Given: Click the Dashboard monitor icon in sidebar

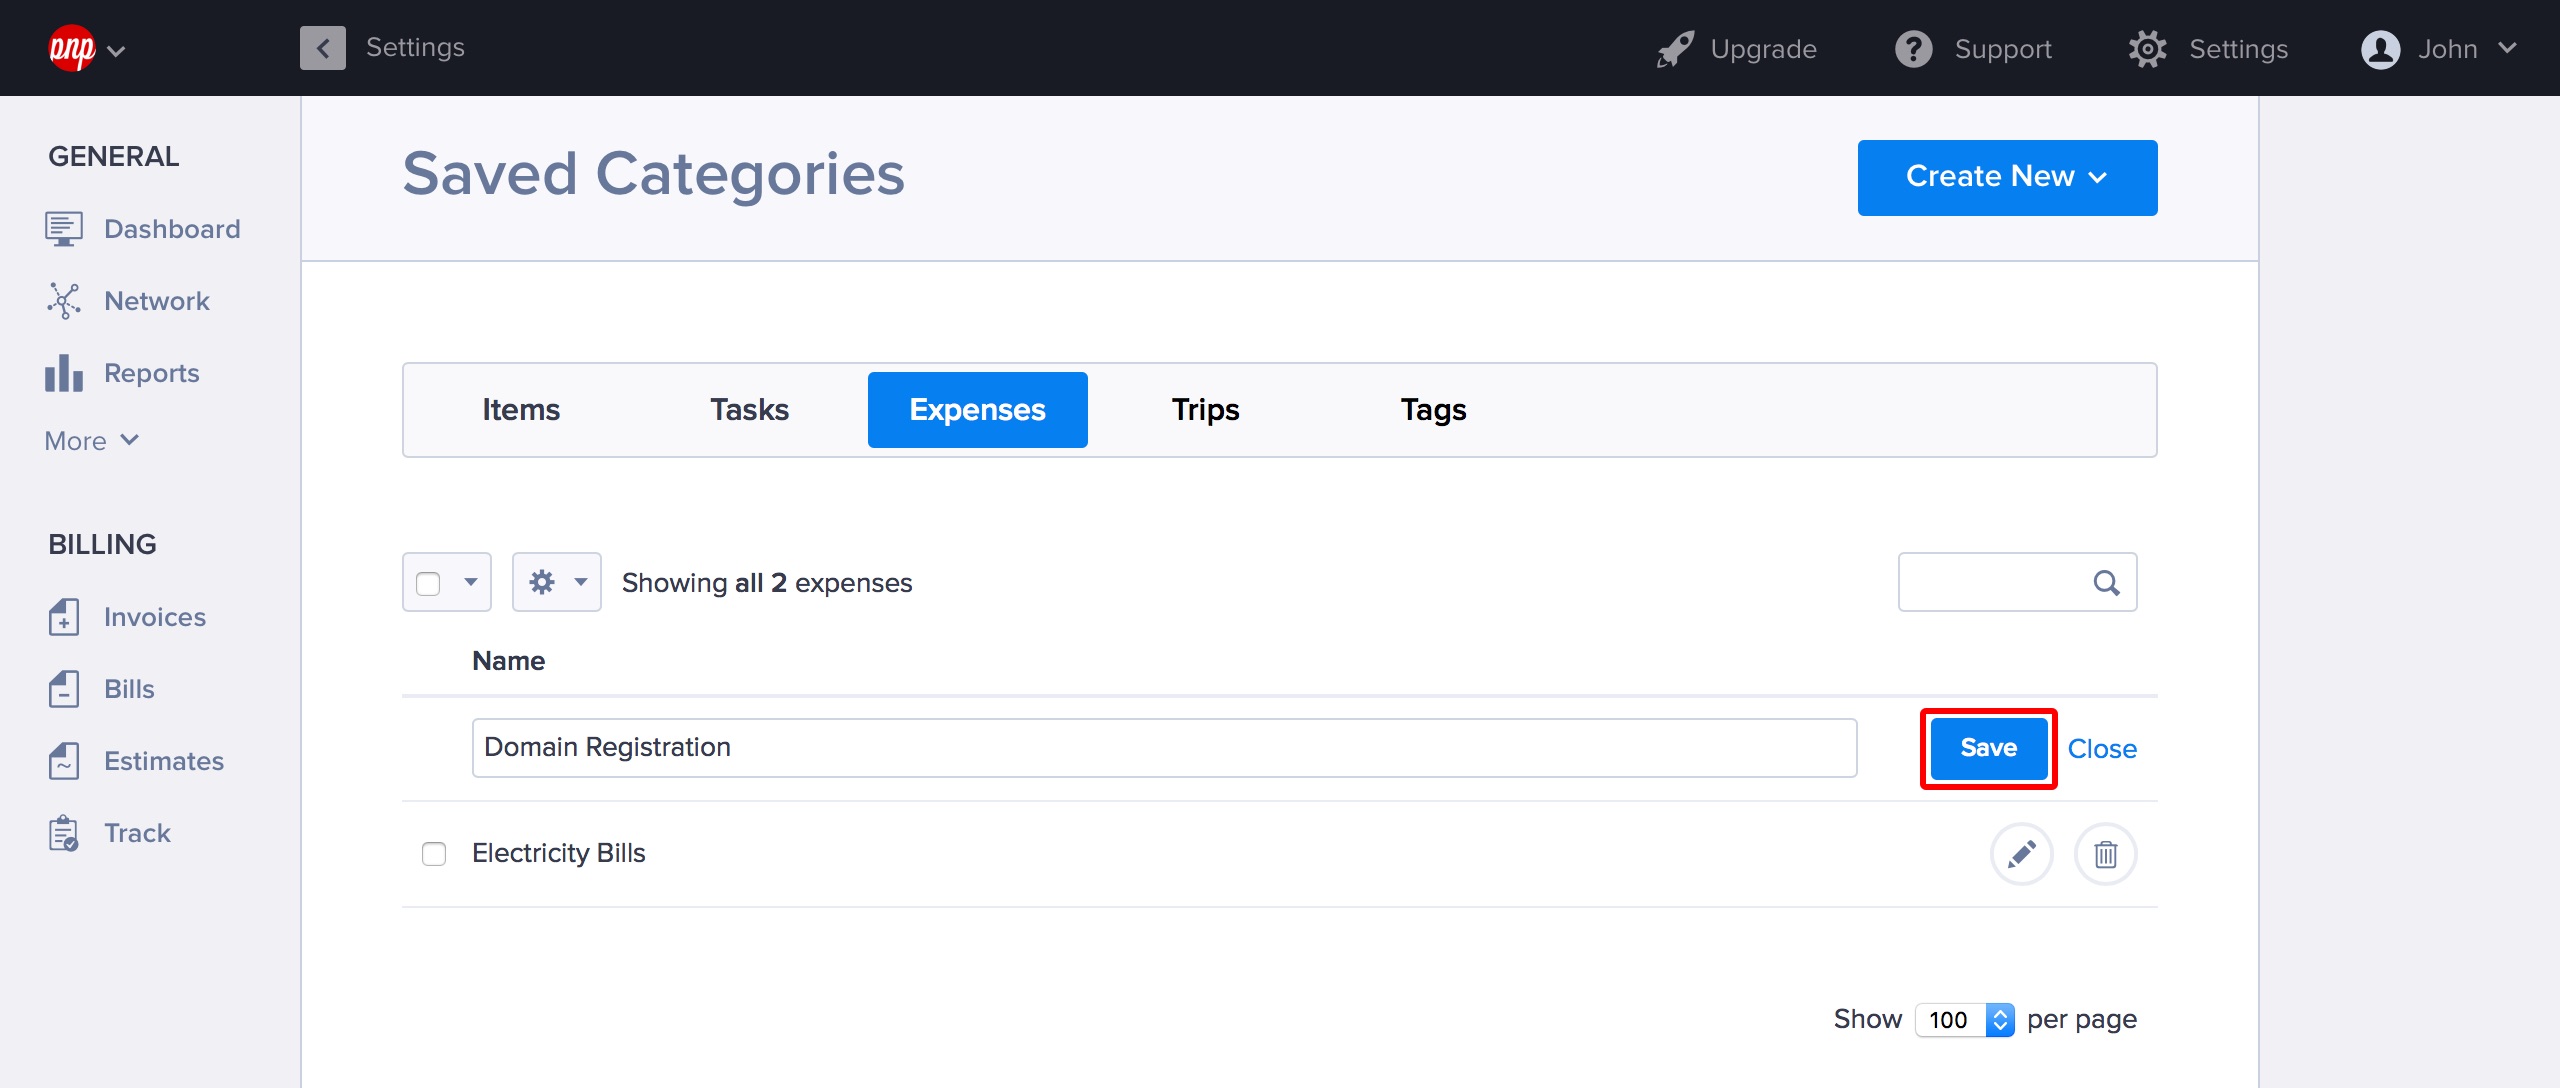Looking at the screenshot, I should (x=63, y=229).
